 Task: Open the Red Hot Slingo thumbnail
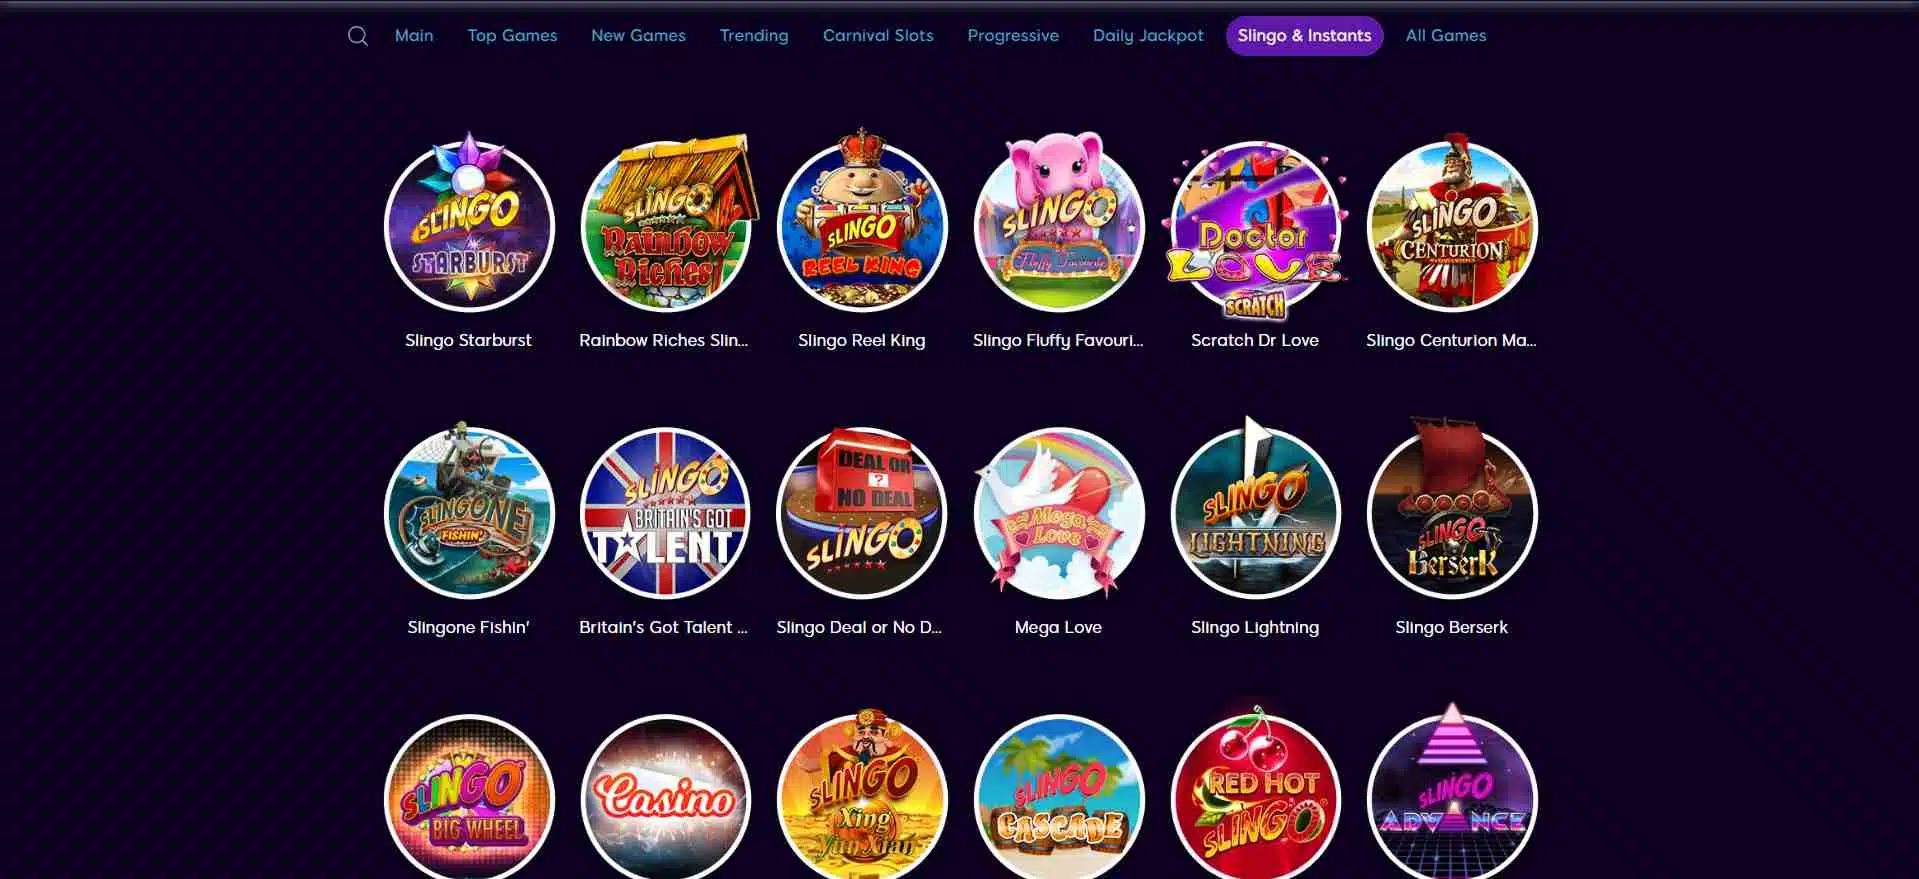point(1255,795)
